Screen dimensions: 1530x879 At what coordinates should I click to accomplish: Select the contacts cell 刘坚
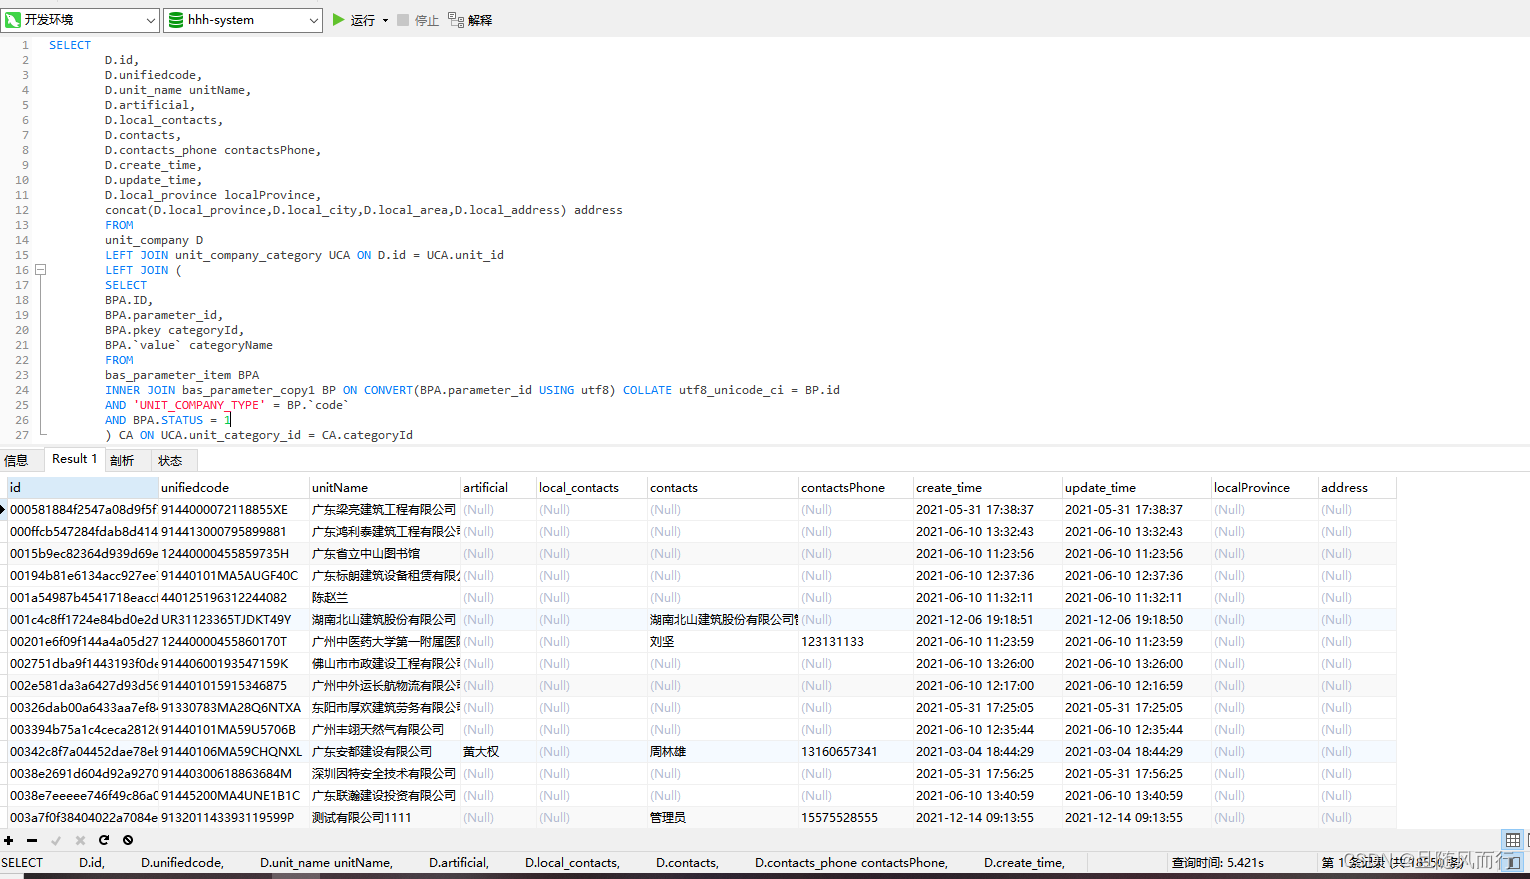[723, 642]
